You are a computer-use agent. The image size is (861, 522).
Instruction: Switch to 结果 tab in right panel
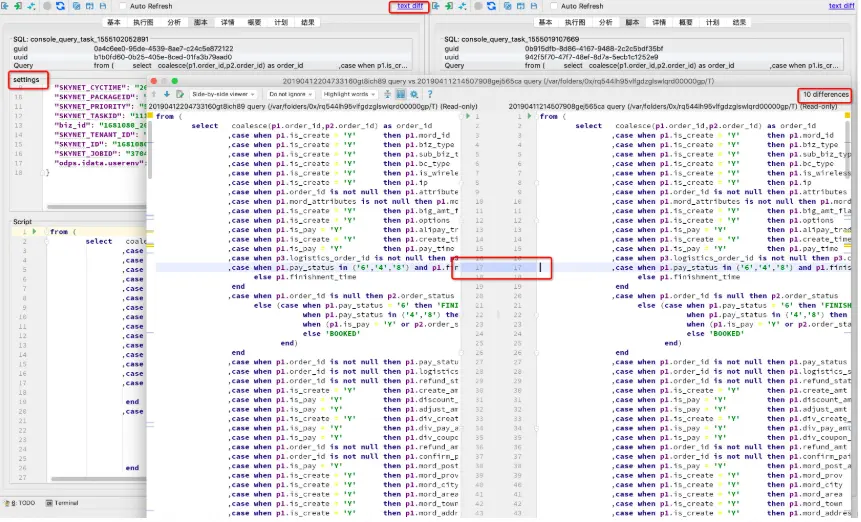(740, 23)
